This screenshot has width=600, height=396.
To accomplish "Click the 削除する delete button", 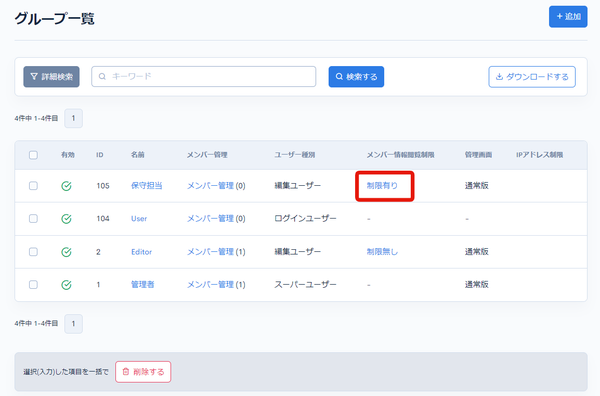I will 143,372.
